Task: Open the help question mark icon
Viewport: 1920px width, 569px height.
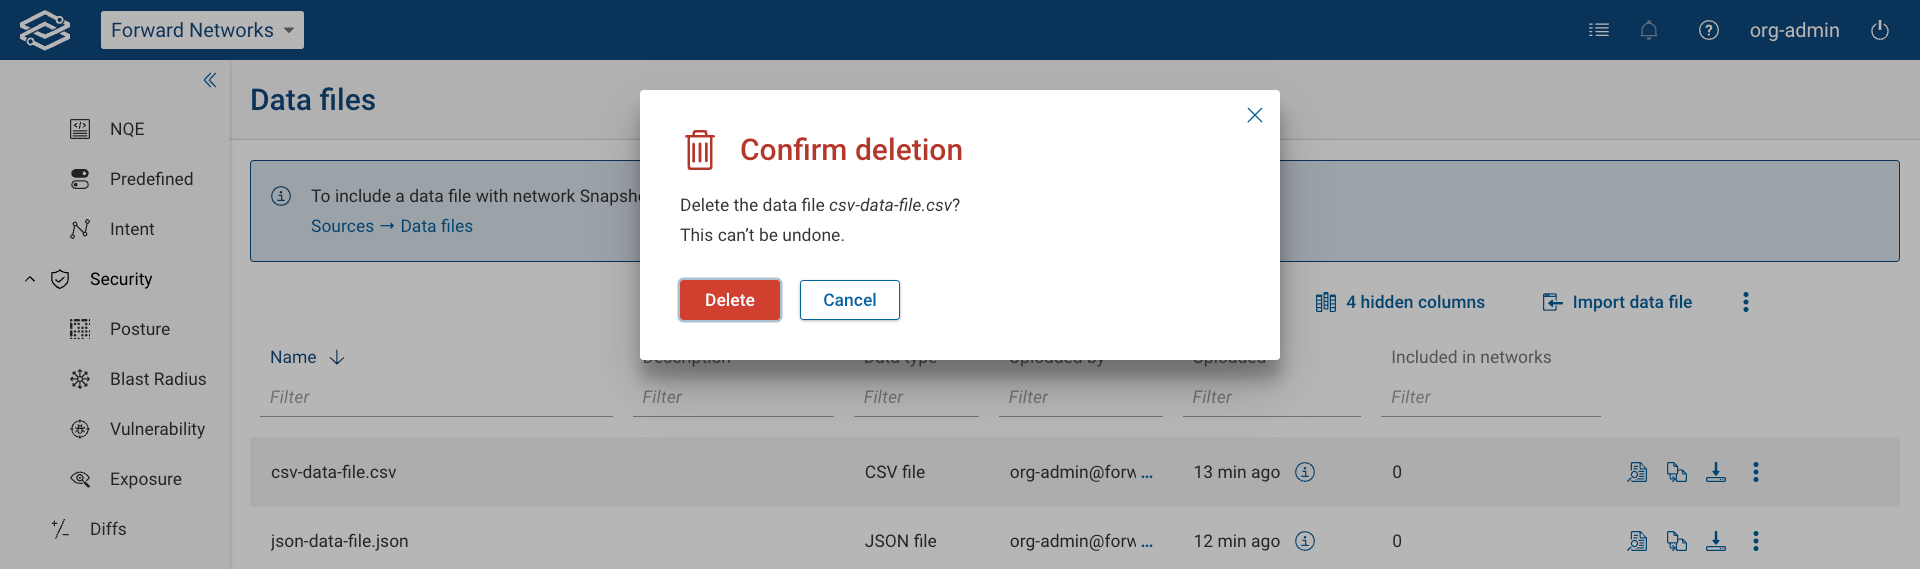Action: (x=1709, y=30)
